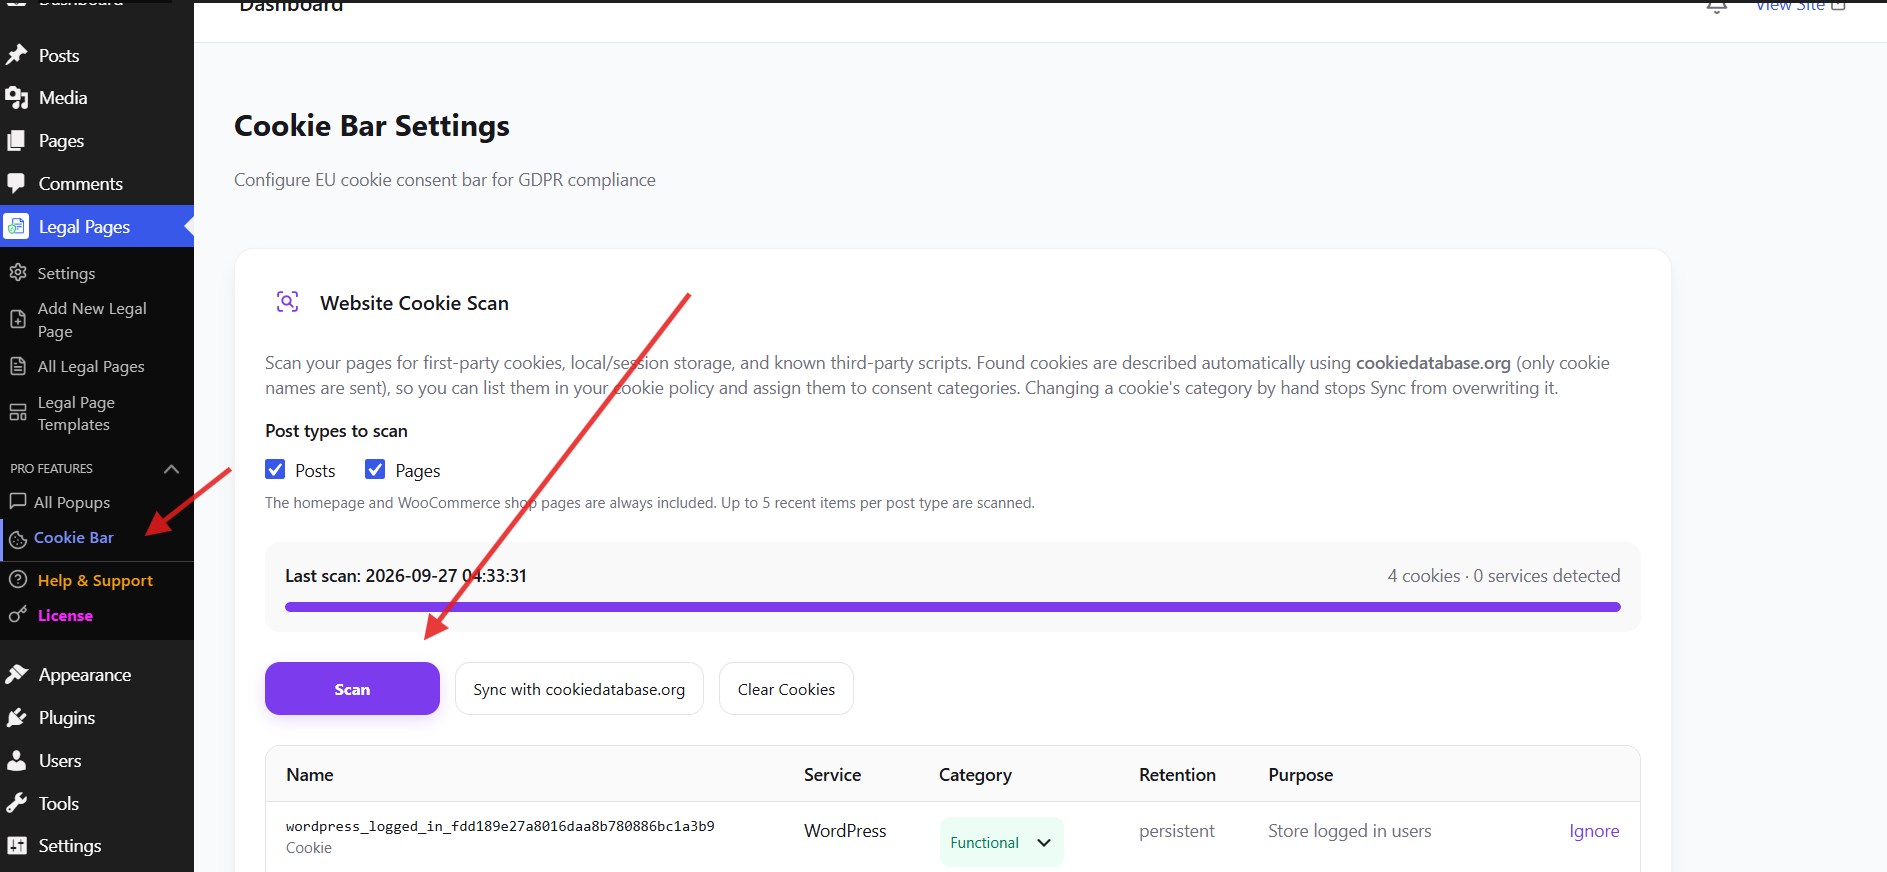Image resolution: width=1887 pixels, height=872 pixels.
Task: Click the Appearance paintbrush icon
Action: point(16,675)
